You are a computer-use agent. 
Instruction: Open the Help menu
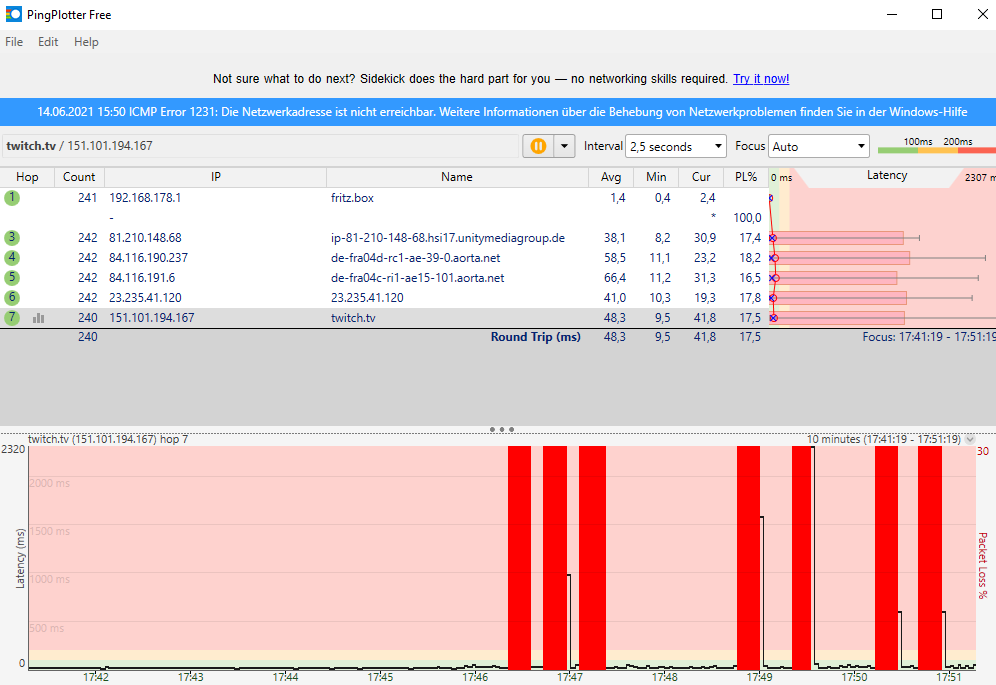tap(86, 42)
